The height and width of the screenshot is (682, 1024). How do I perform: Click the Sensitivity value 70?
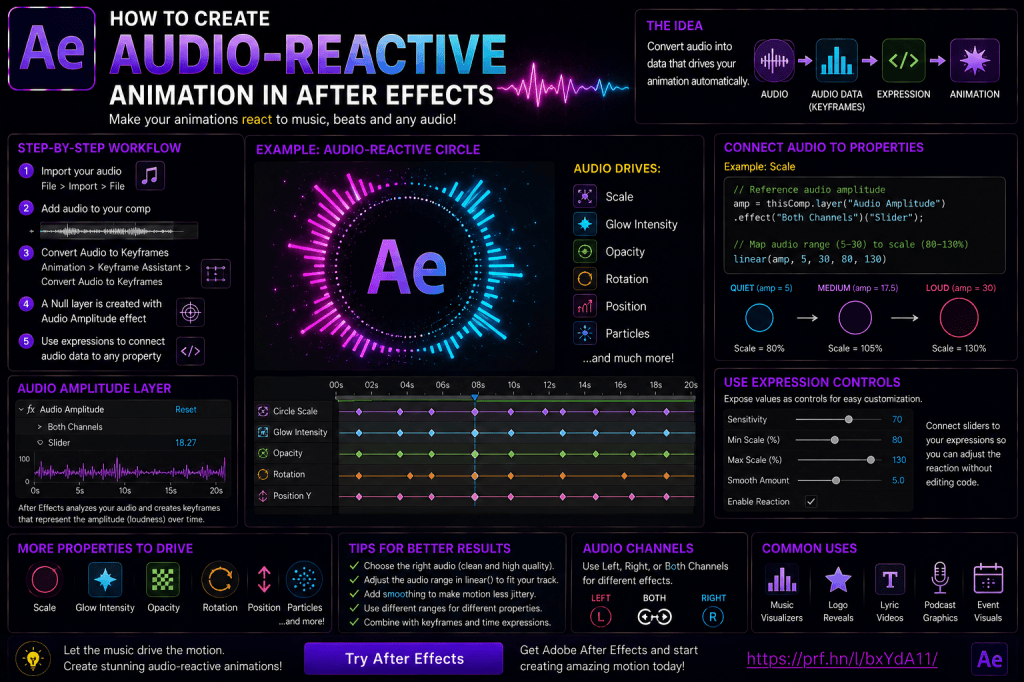(x=897, y=419)
